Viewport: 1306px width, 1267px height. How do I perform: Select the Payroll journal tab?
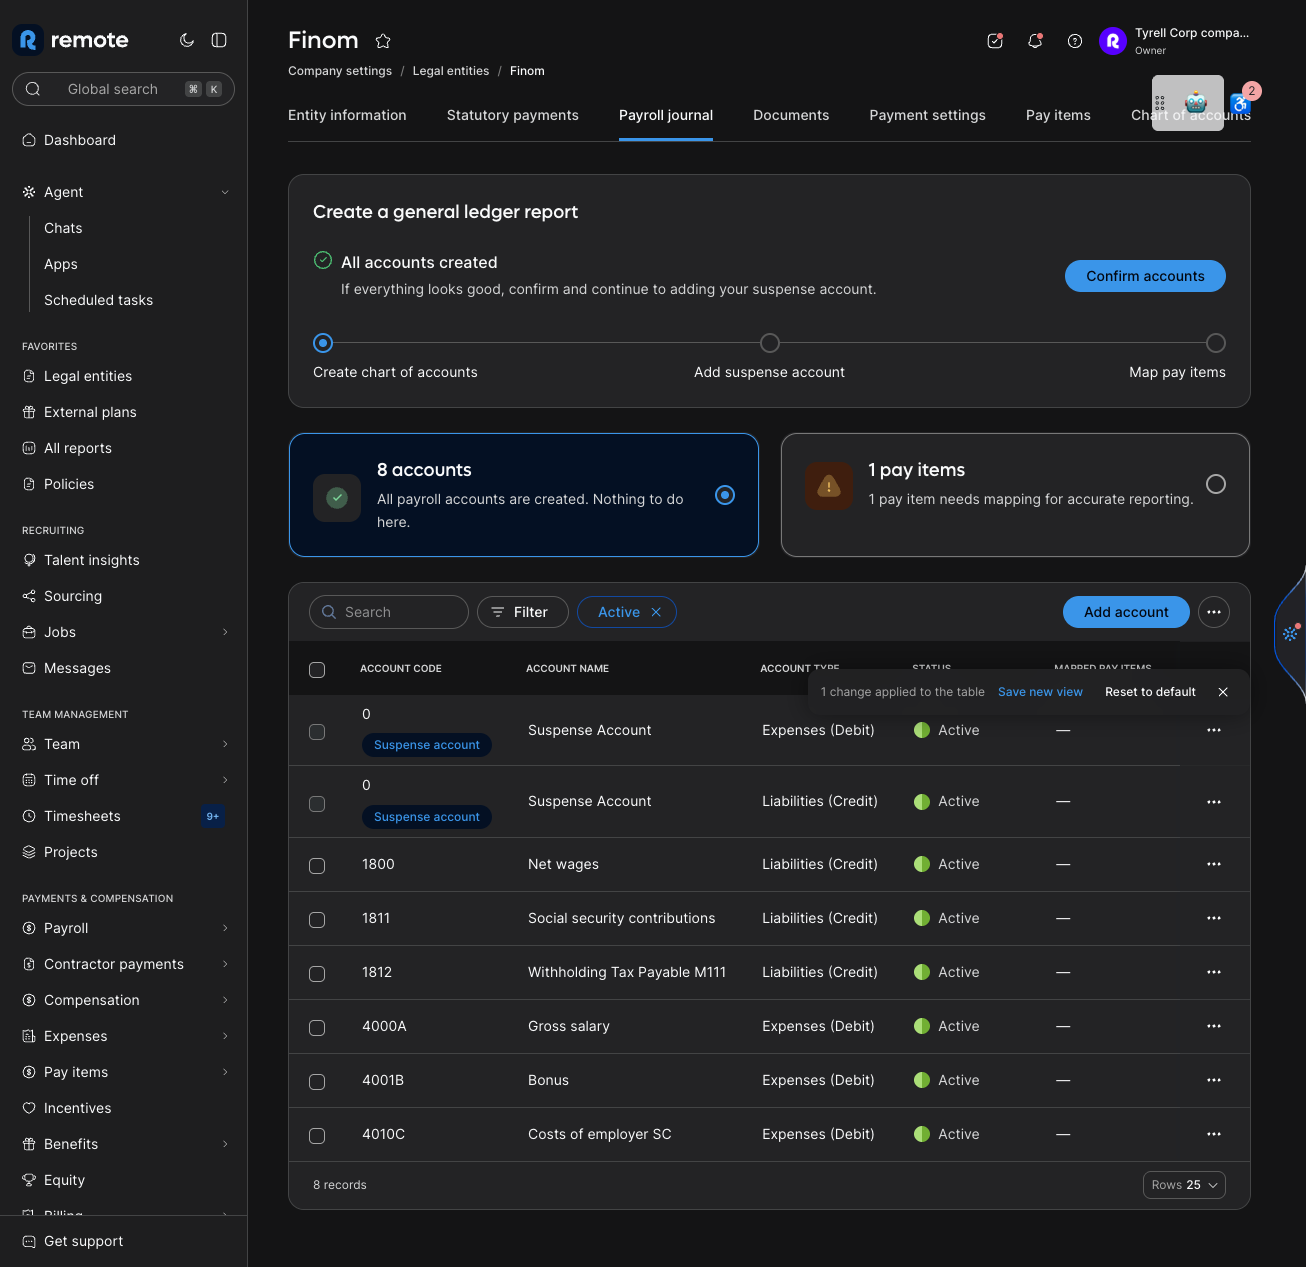point(666,115)
